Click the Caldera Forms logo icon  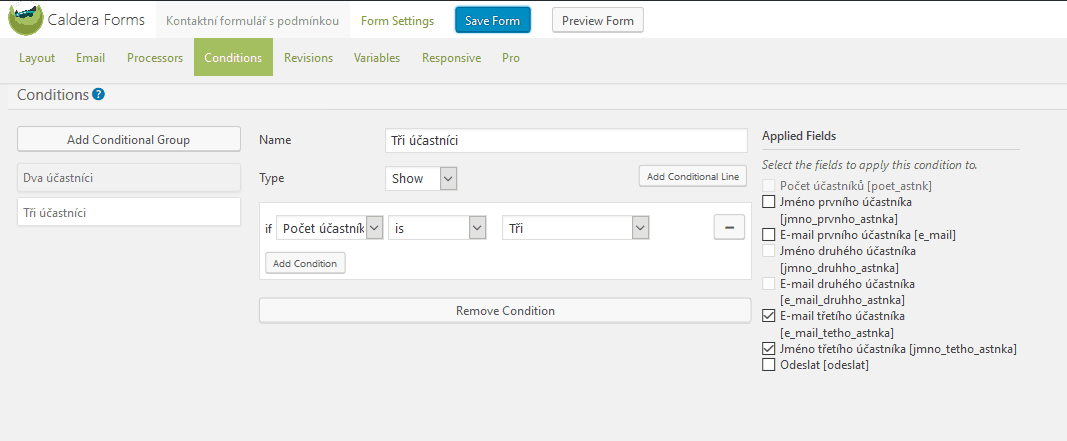click(x=26, y=19)
